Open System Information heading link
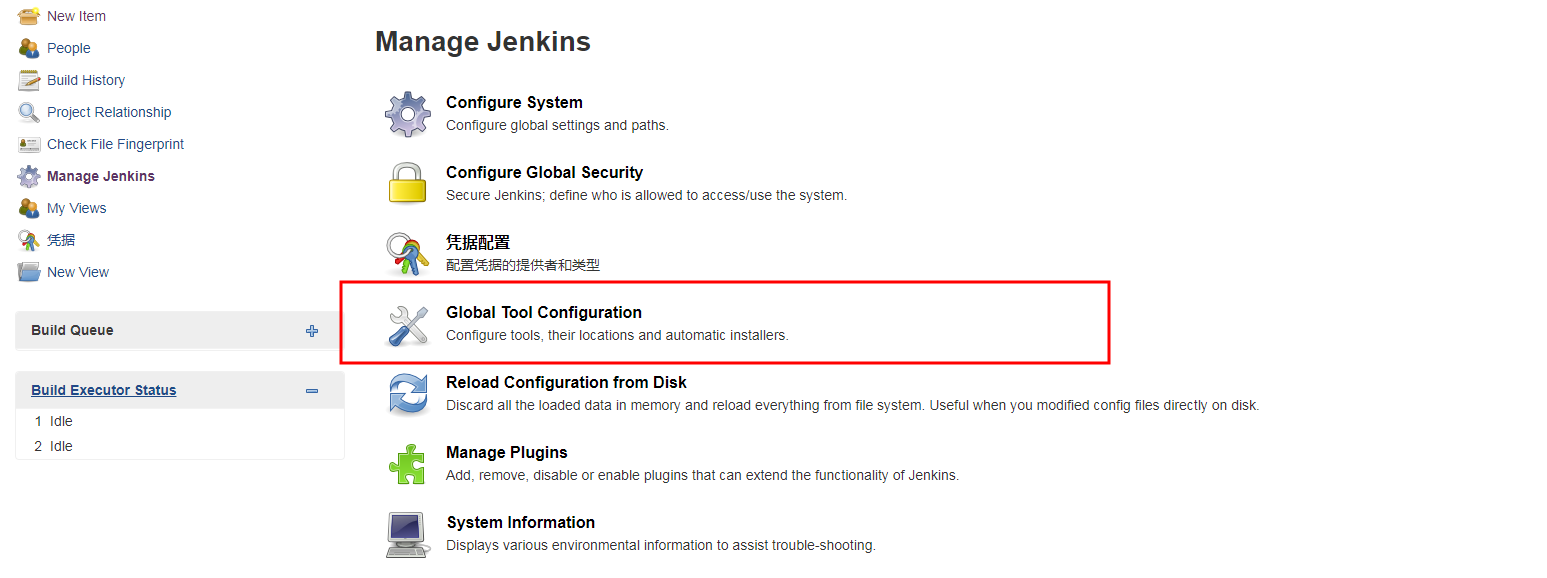This screenshot has width=1547, height=578. coord(521,522)
